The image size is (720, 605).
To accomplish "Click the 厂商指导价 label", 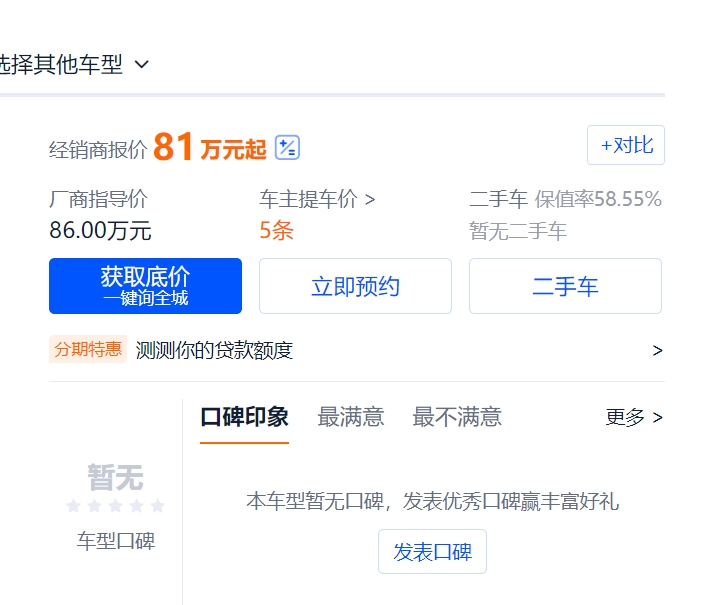I will [98, 199].
